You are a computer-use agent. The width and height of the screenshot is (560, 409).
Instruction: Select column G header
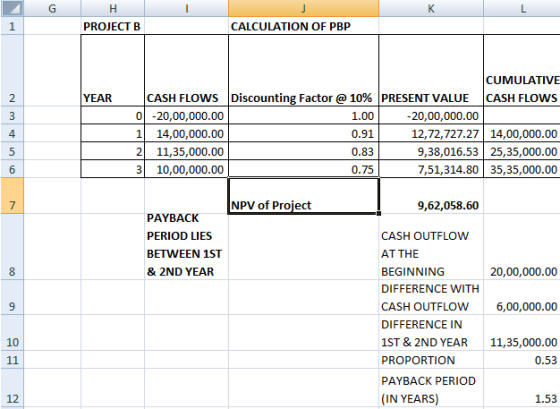[52, 8]
